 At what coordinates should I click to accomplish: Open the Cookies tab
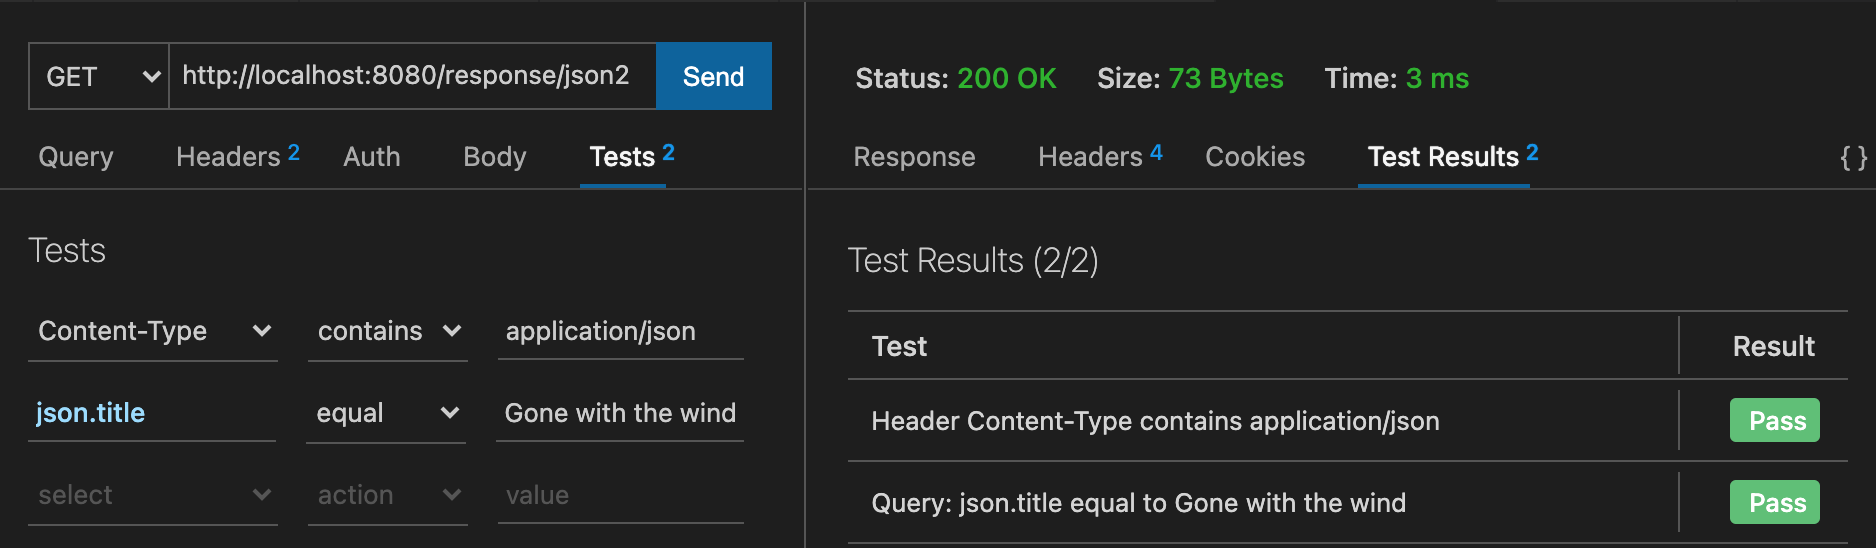1255,157
